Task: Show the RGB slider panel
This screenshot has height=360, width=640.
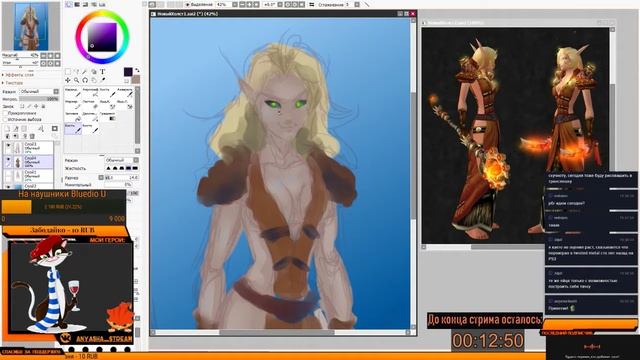Action: [77, 4]
